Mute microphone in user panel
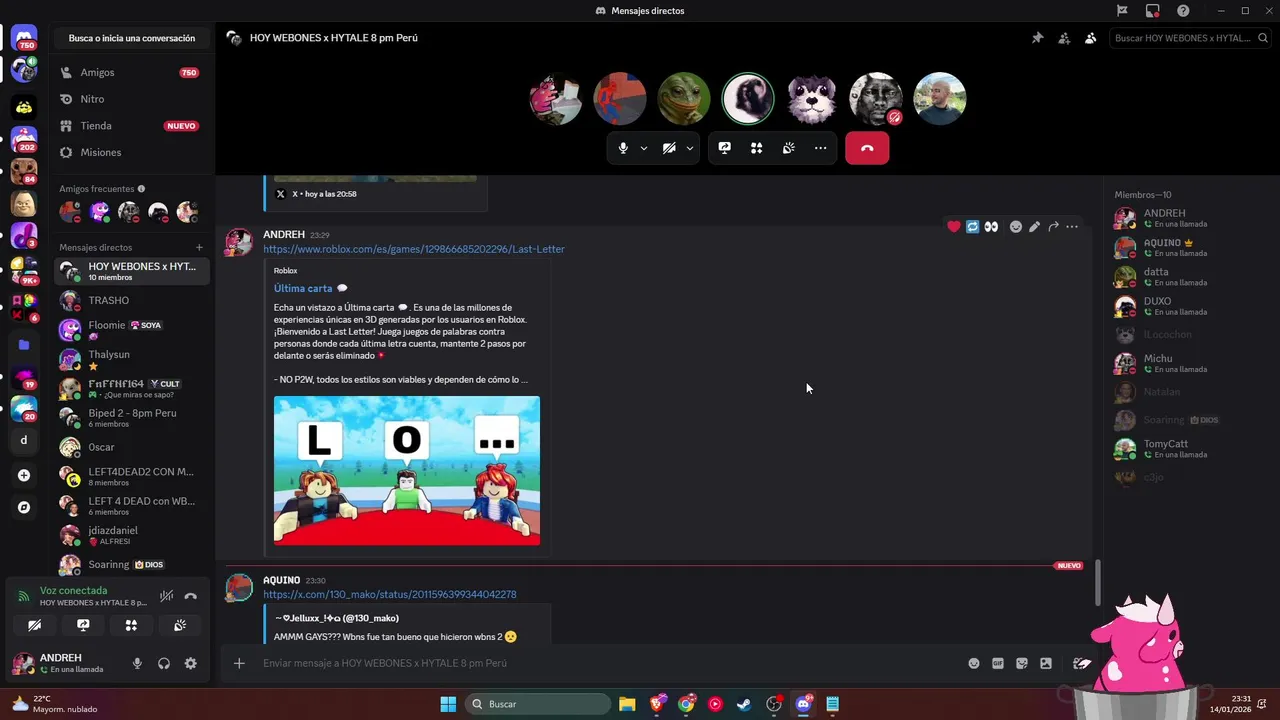 point(137,663)
